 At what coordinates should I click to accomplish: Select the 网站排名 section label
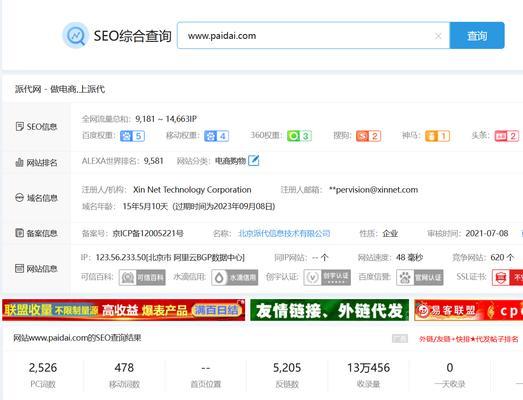(x=37, y=162)
